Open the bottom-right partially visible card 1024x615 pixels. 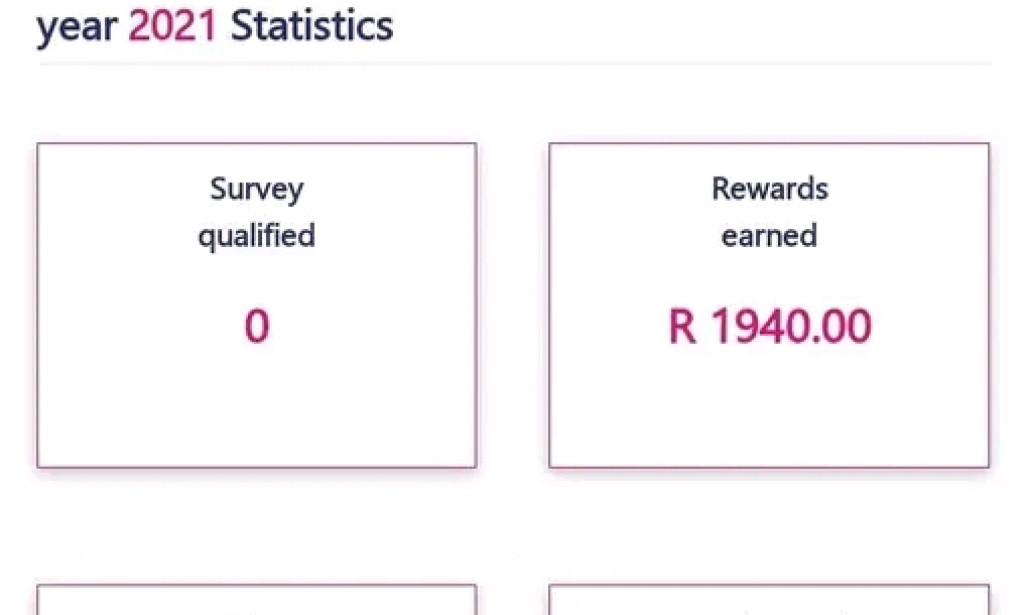coord(768,600)
